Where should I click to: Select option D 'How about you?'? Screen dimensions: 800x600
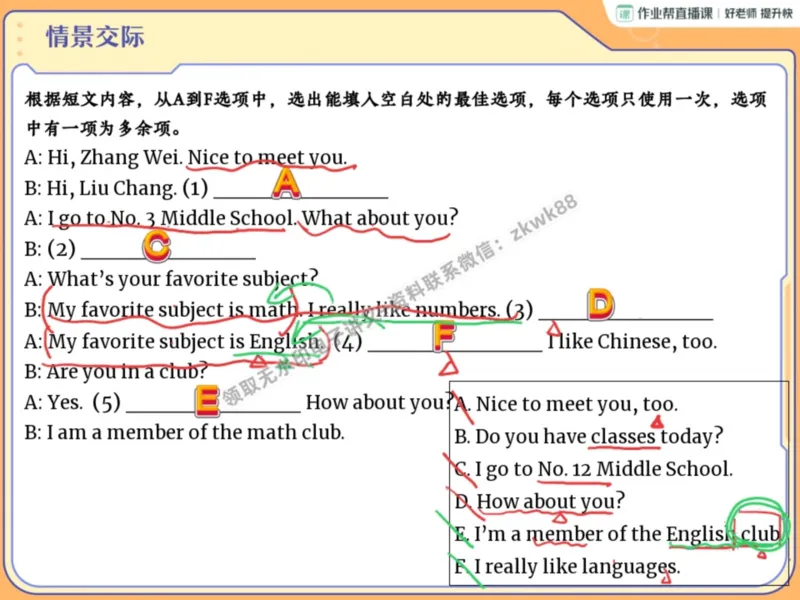pos(540,502)
